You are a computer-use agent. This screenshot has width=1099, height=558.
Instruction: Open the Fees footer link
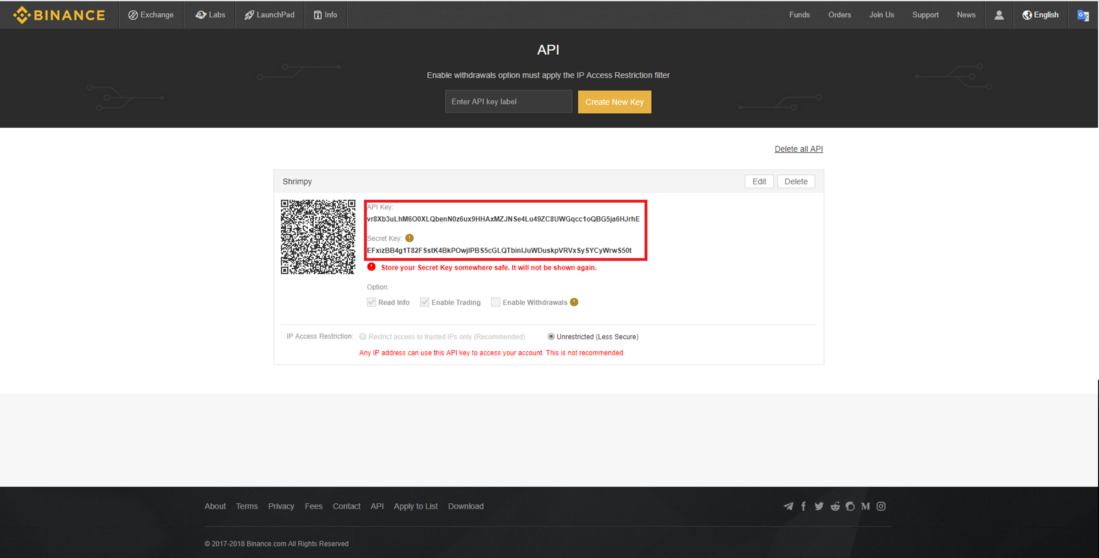coord(313,506)
